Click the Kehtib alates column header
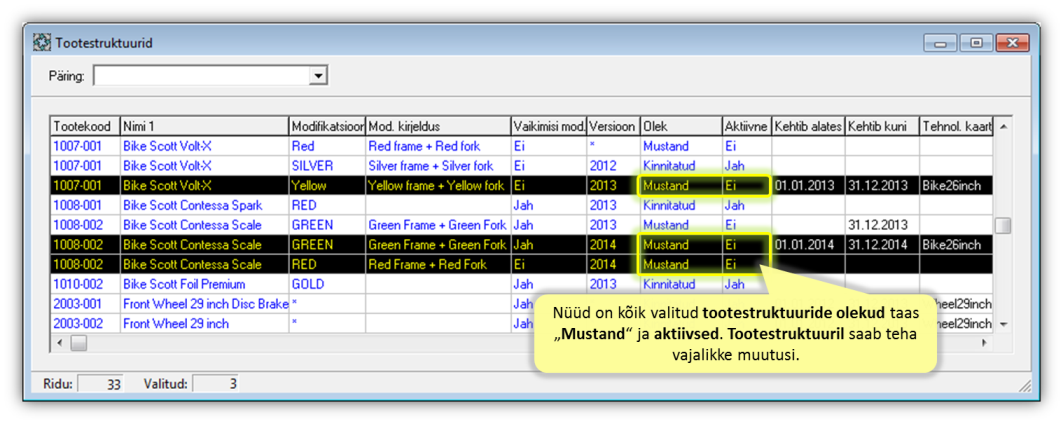Screen dimensions: 1063x424 (x=809, y=127)
